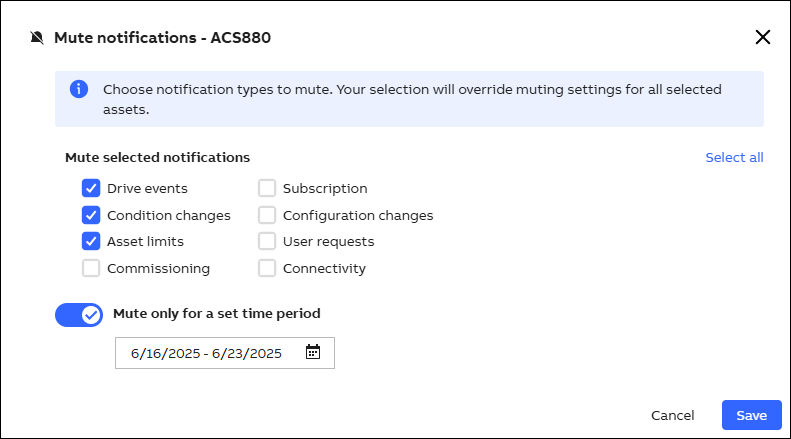This screenshot has height=439, width=791.
Task: Click the Select all link
Action: click(734, 157)
